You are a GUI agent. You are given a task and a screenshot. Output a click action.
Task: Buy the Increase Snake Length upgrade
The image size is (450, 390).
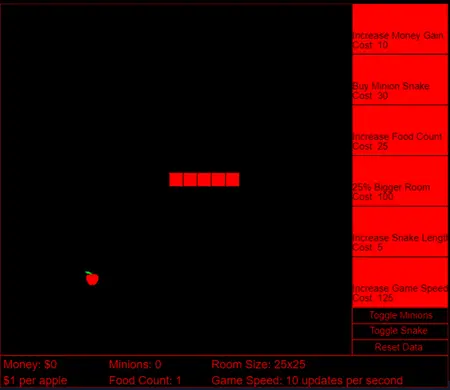[400, 232]
